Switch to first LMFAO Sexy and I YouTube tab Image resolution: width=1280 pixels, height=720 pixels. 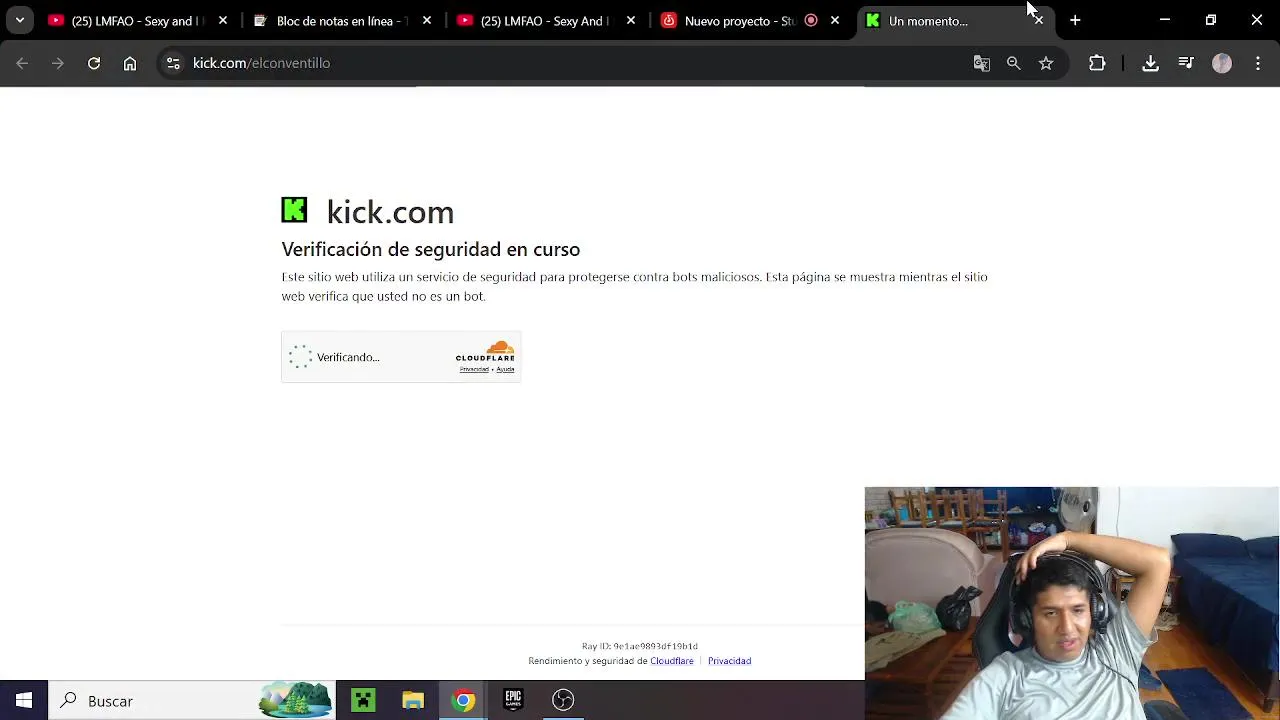click(x=139, y=20)
